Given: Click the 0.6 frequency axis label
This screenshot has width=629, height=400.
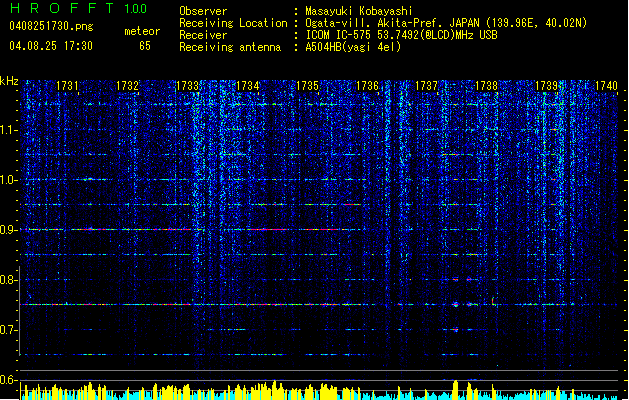Looking at the screenshot, I should (x=8, y=380).
